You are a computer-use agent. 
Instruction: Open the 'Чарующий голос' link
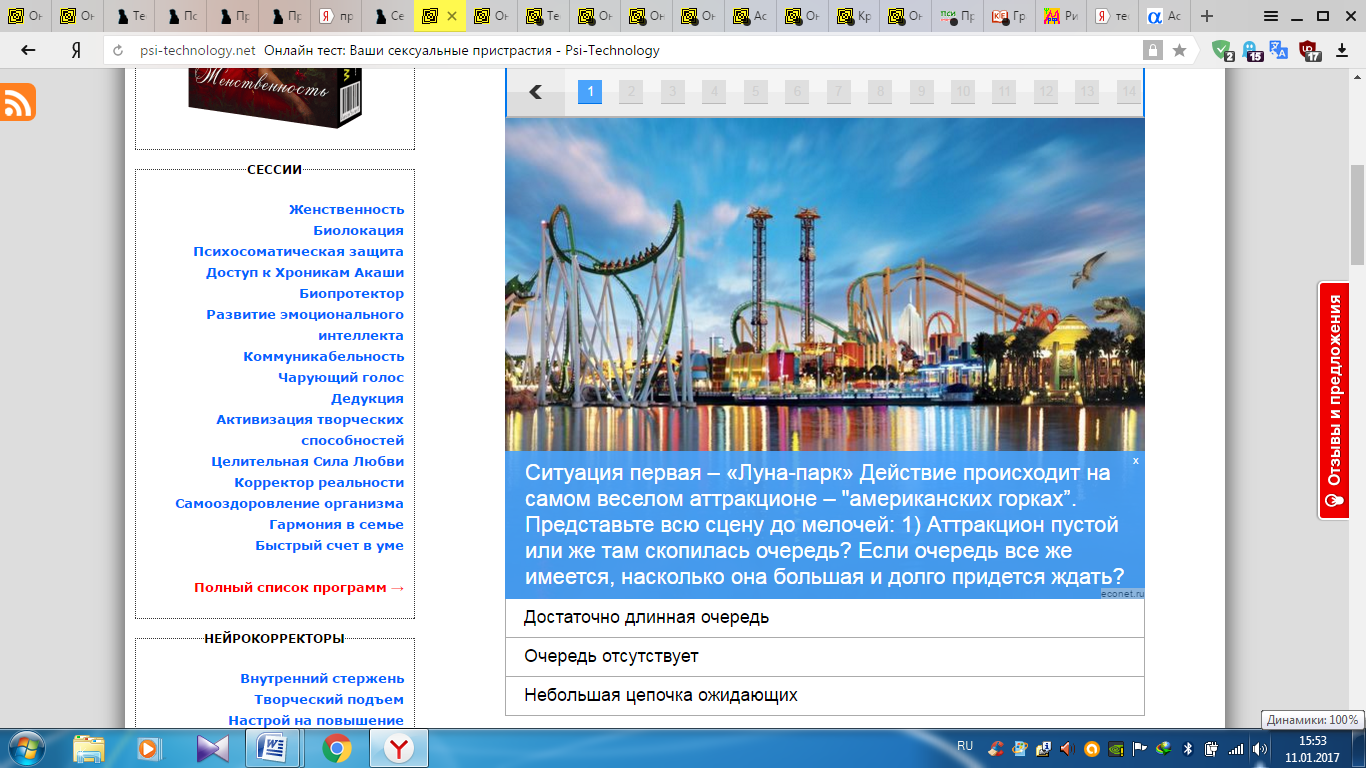click(x=341, y=377)
